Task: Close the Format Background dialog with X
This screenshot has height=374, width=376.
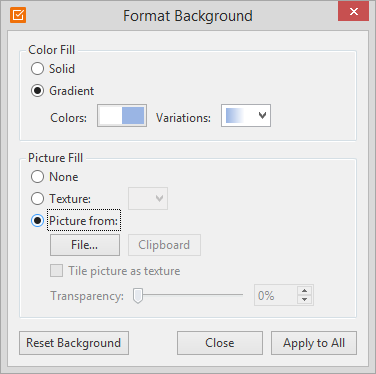Action: 354,12
